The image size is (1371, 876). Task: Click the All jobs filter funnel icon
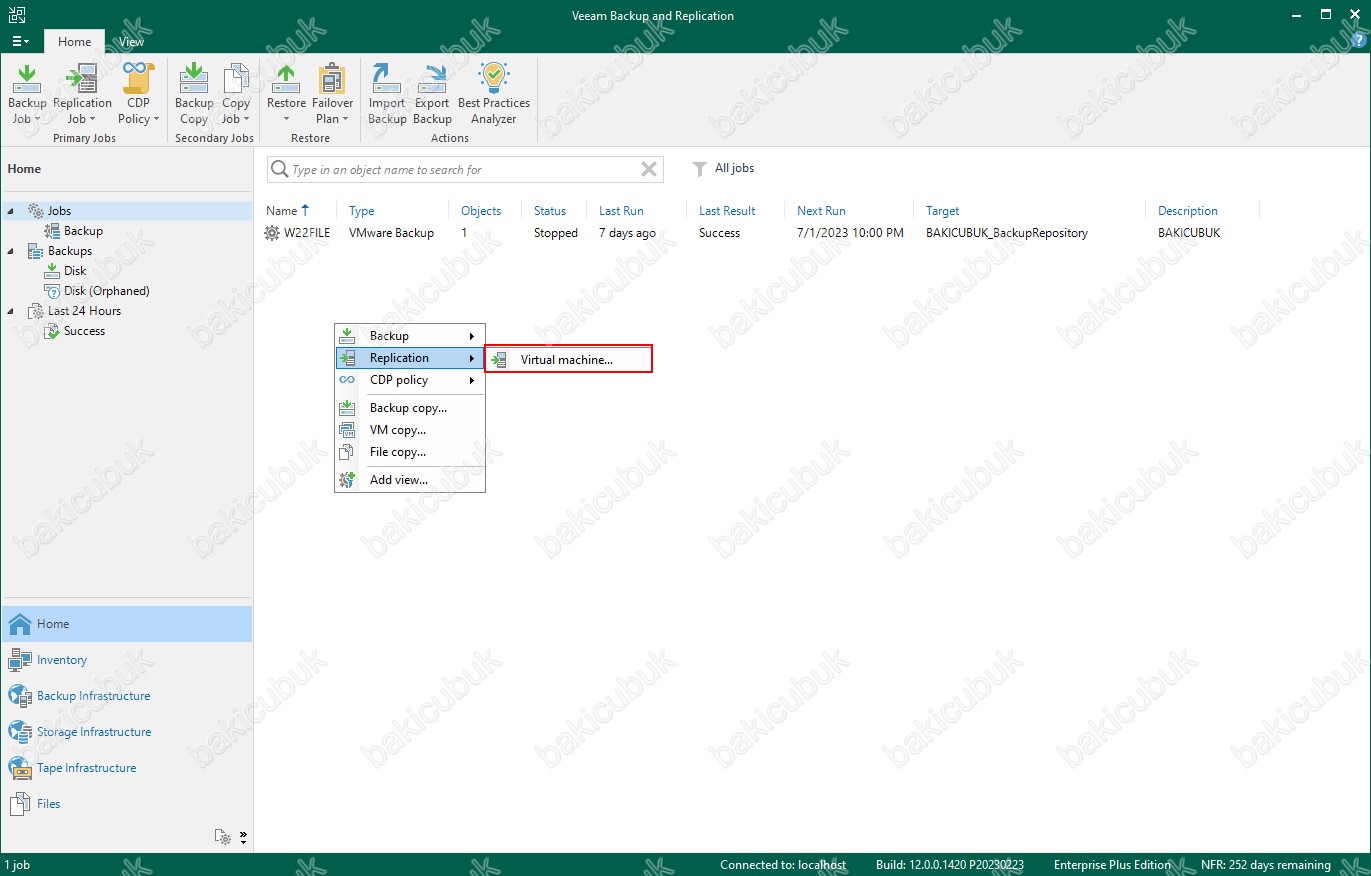700,169
